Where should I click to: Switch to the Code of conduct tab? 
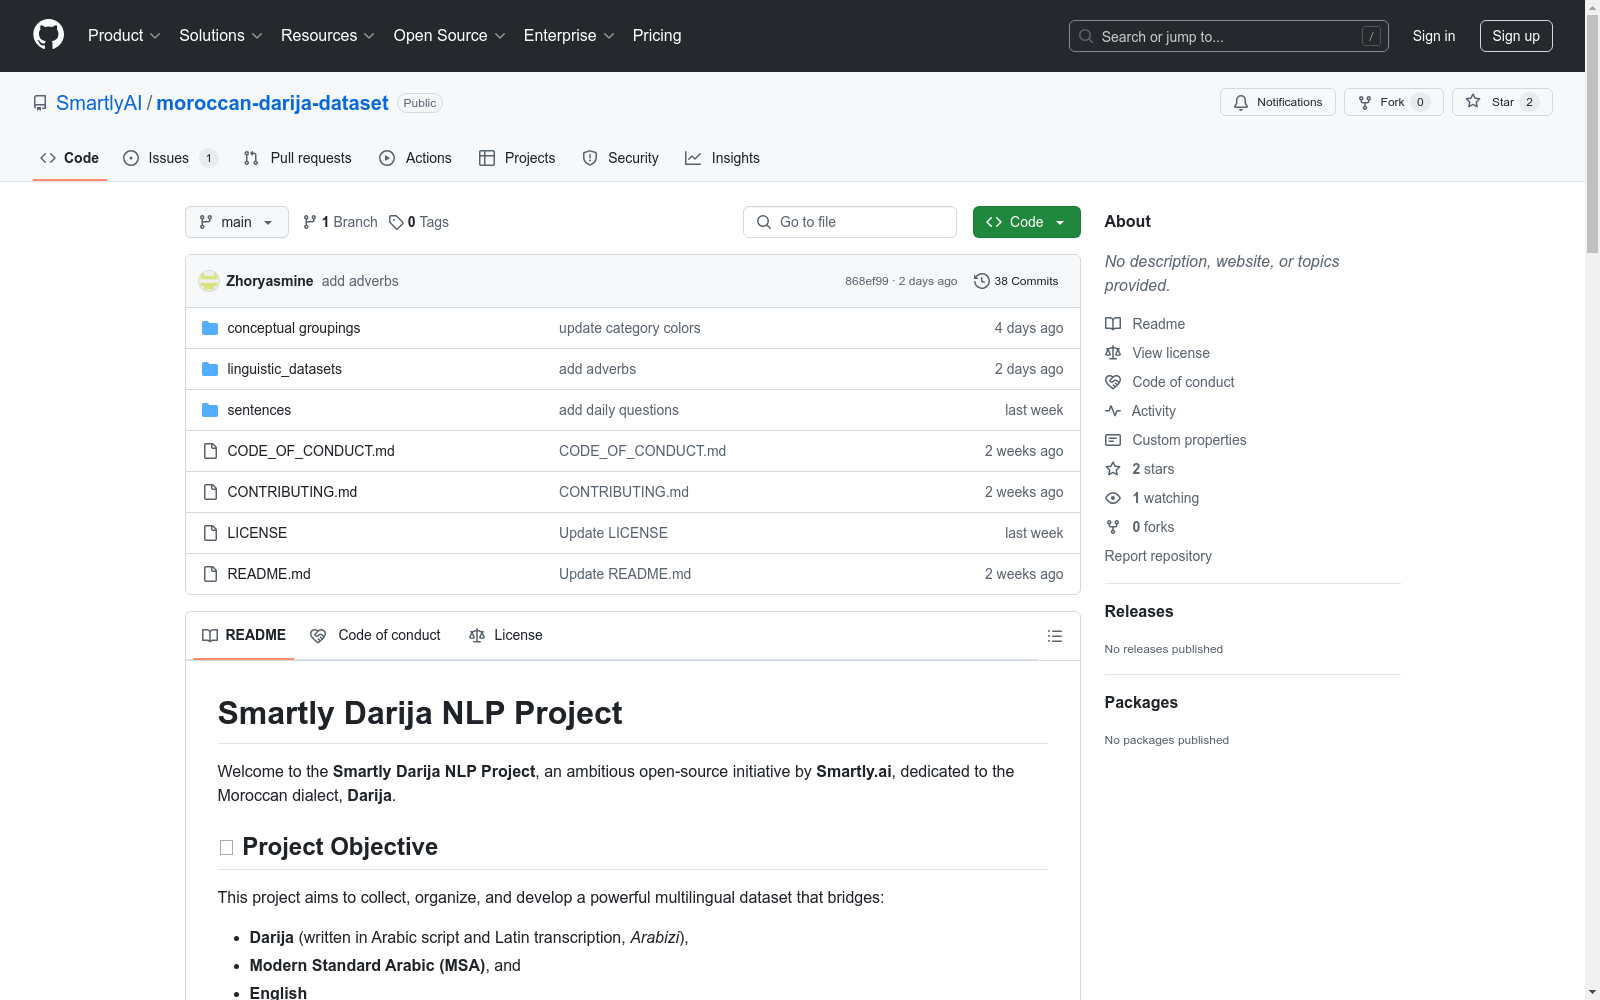376,635
